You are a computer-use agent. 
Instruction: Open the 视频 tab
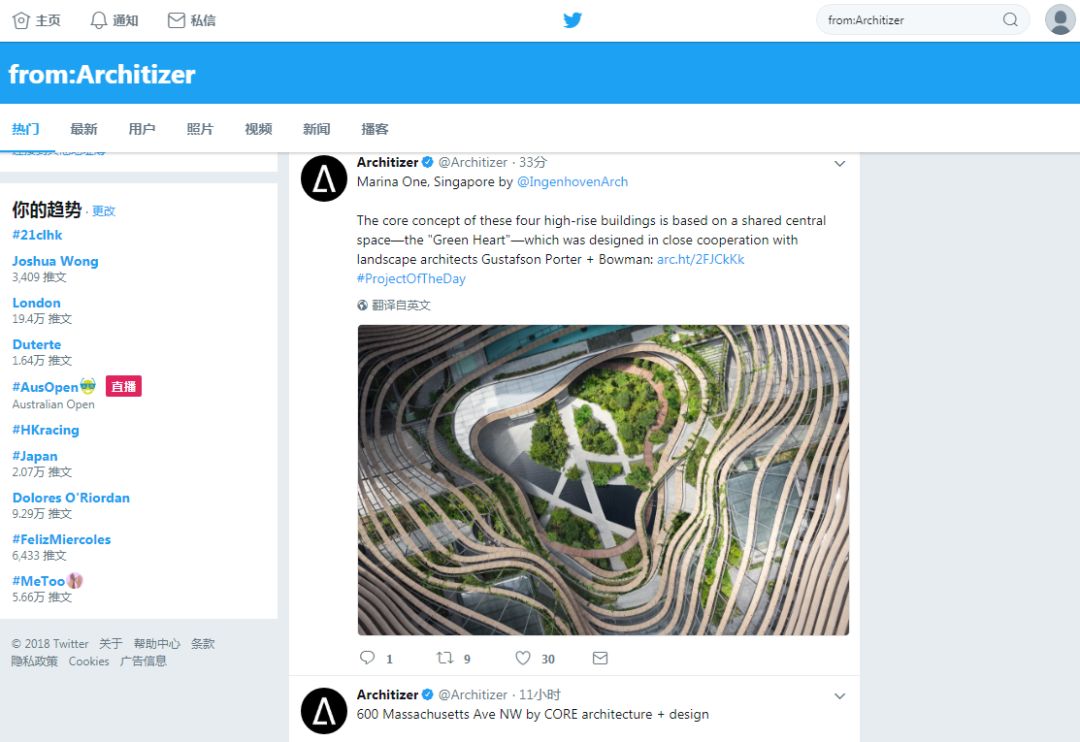click(x=258, y=129)
